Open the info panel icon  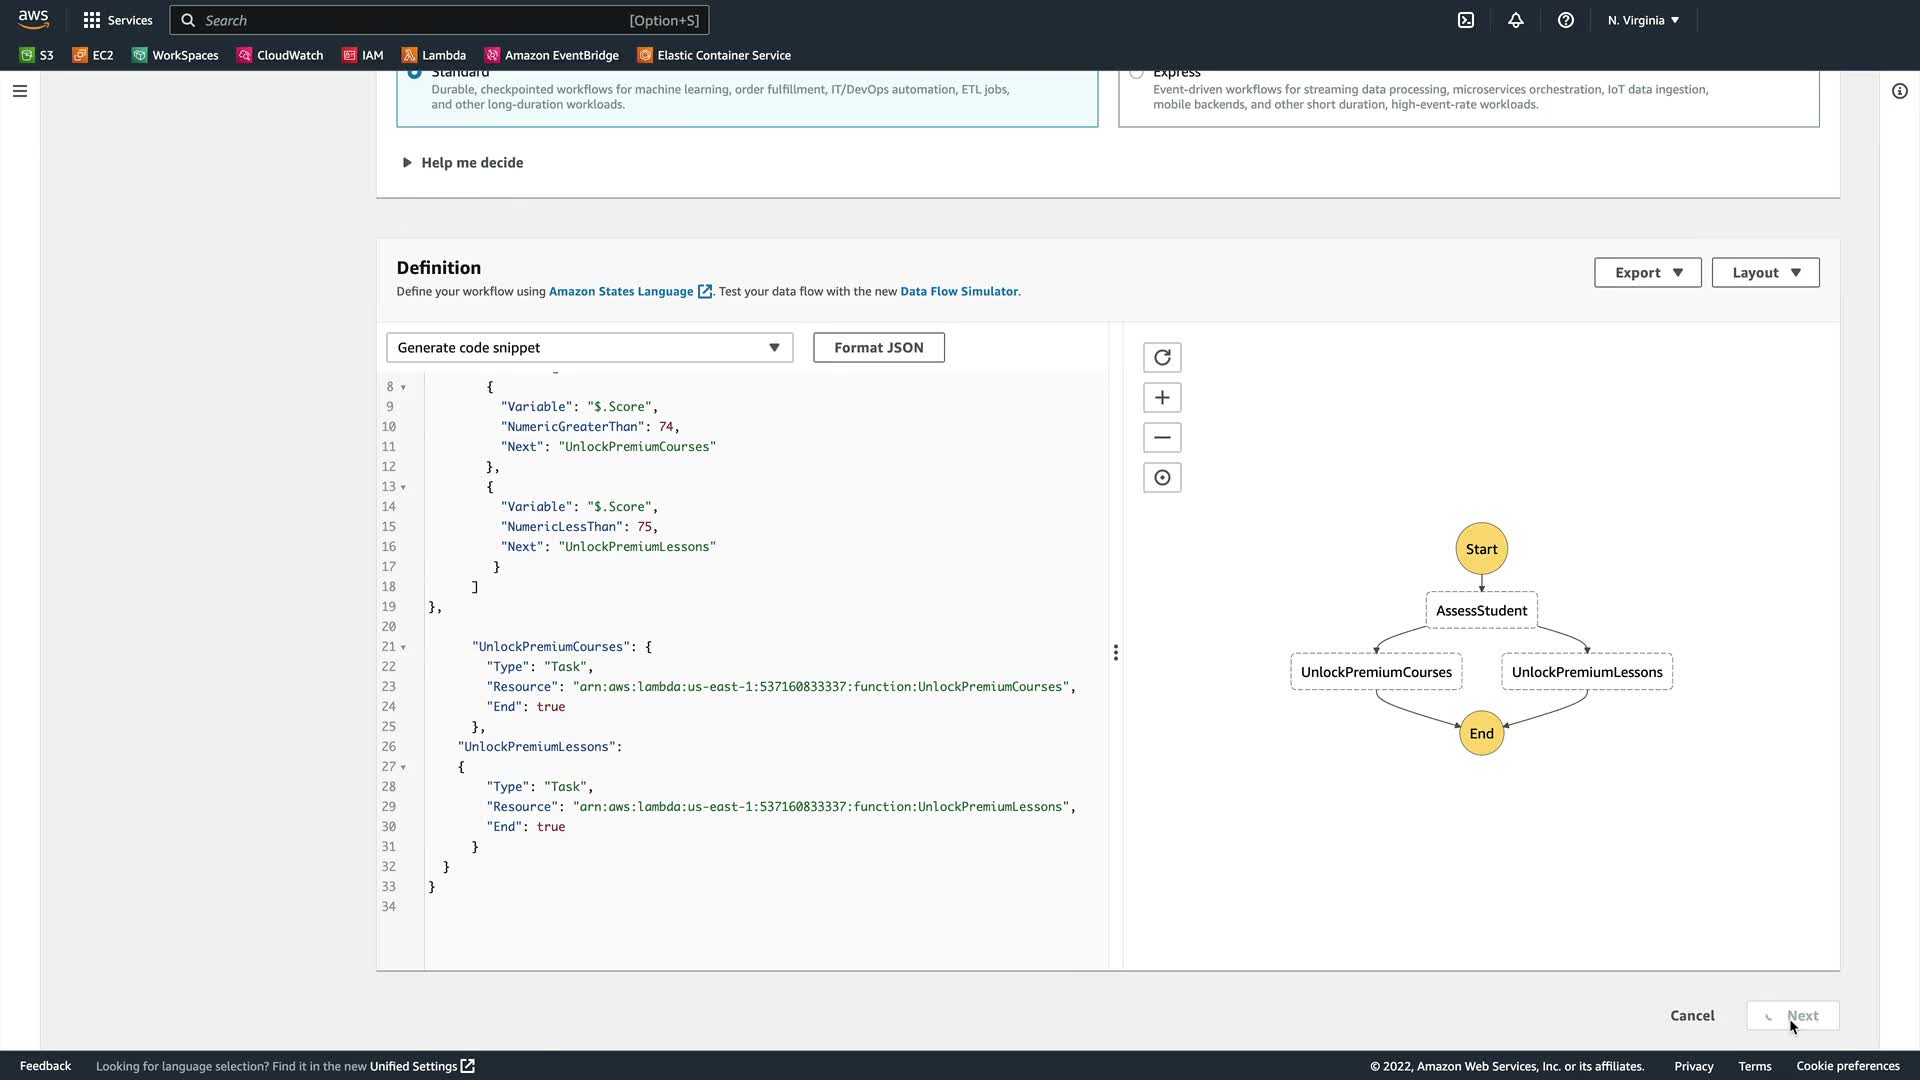[x=1900, y=91]
